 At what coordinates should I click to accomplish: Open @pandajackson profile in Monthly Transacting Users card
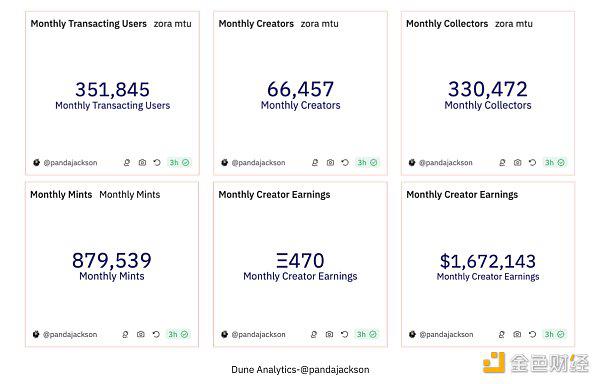[x=70, y=163]
